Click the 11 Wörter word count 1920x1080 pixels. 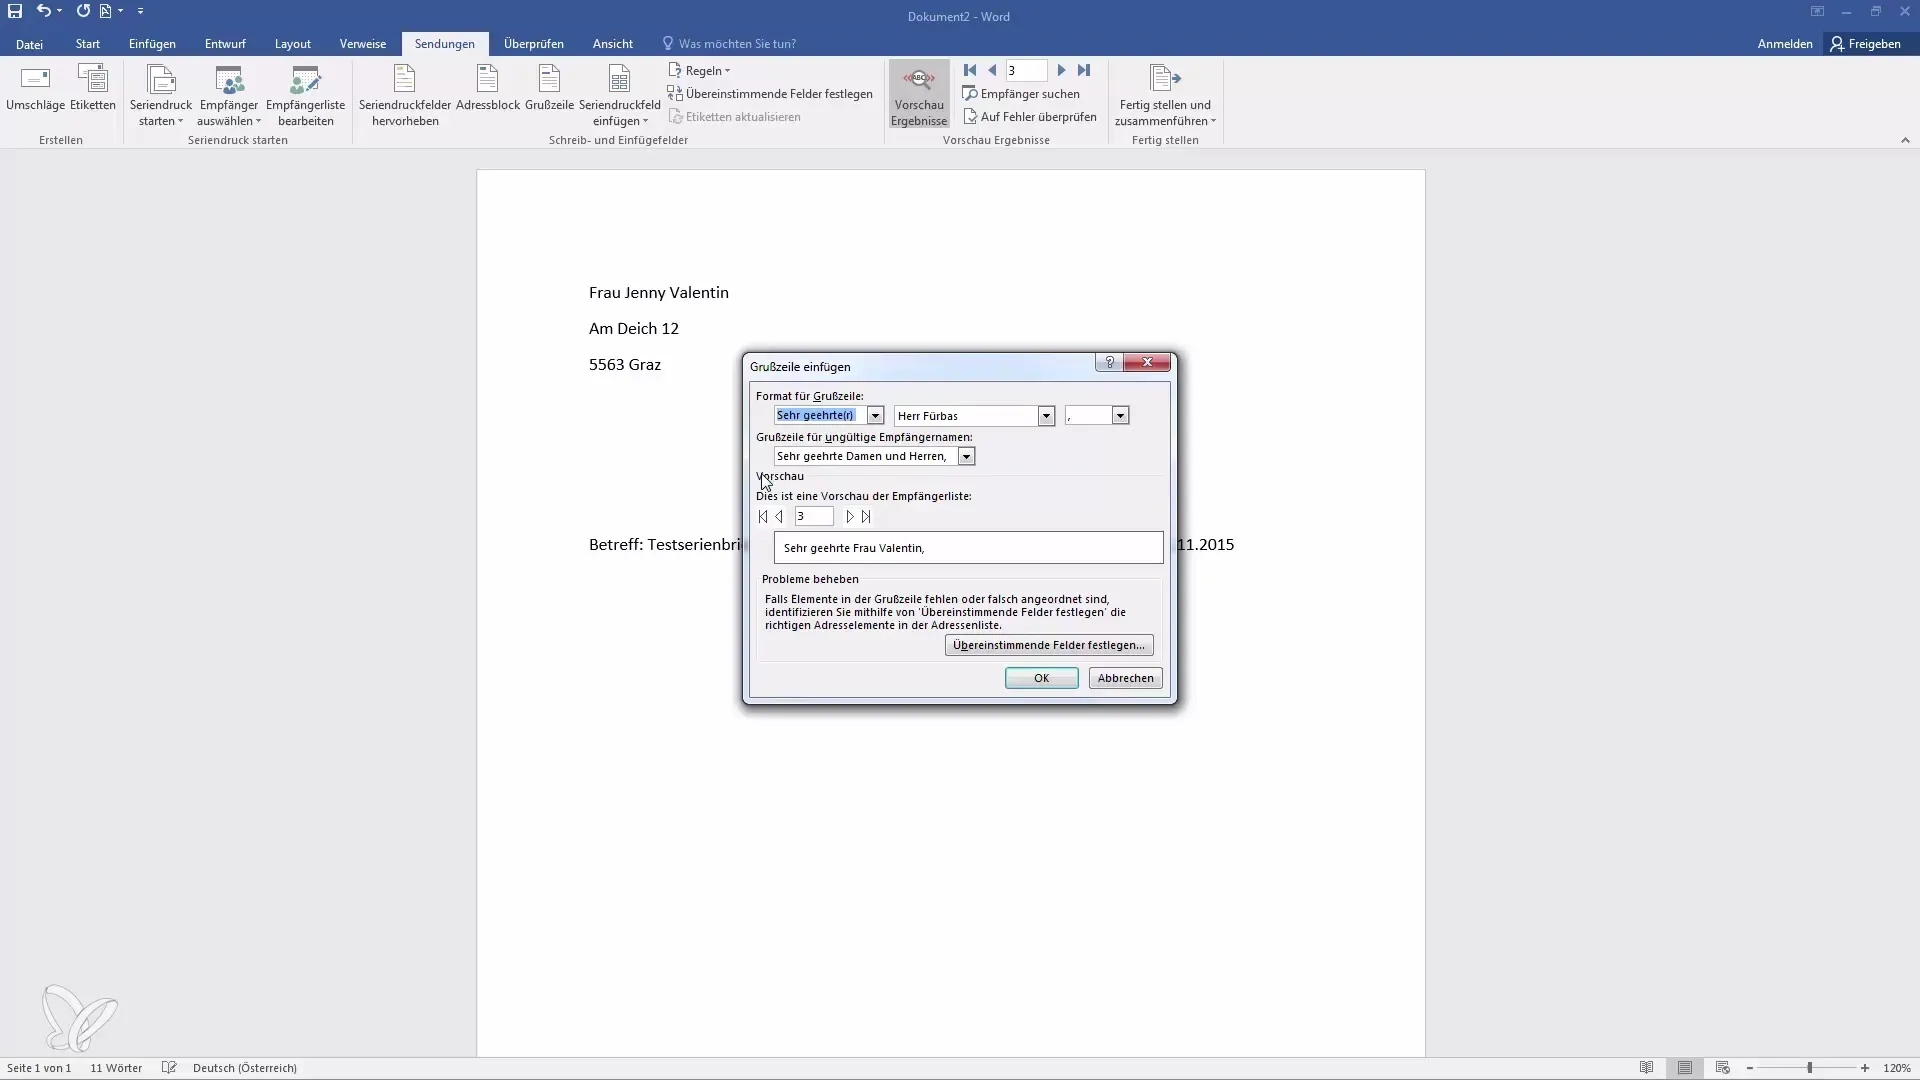(116, 1068)
